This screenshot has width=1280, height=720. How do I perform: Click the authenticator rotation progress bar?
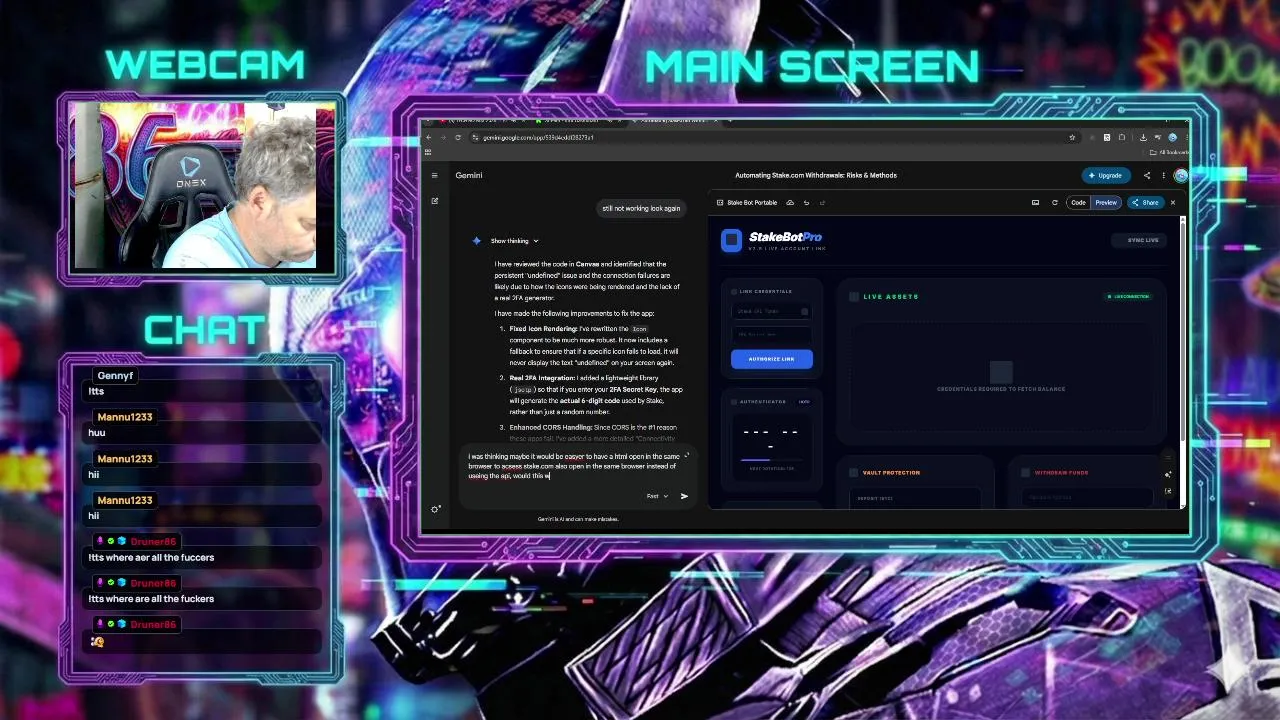[771, 460]
